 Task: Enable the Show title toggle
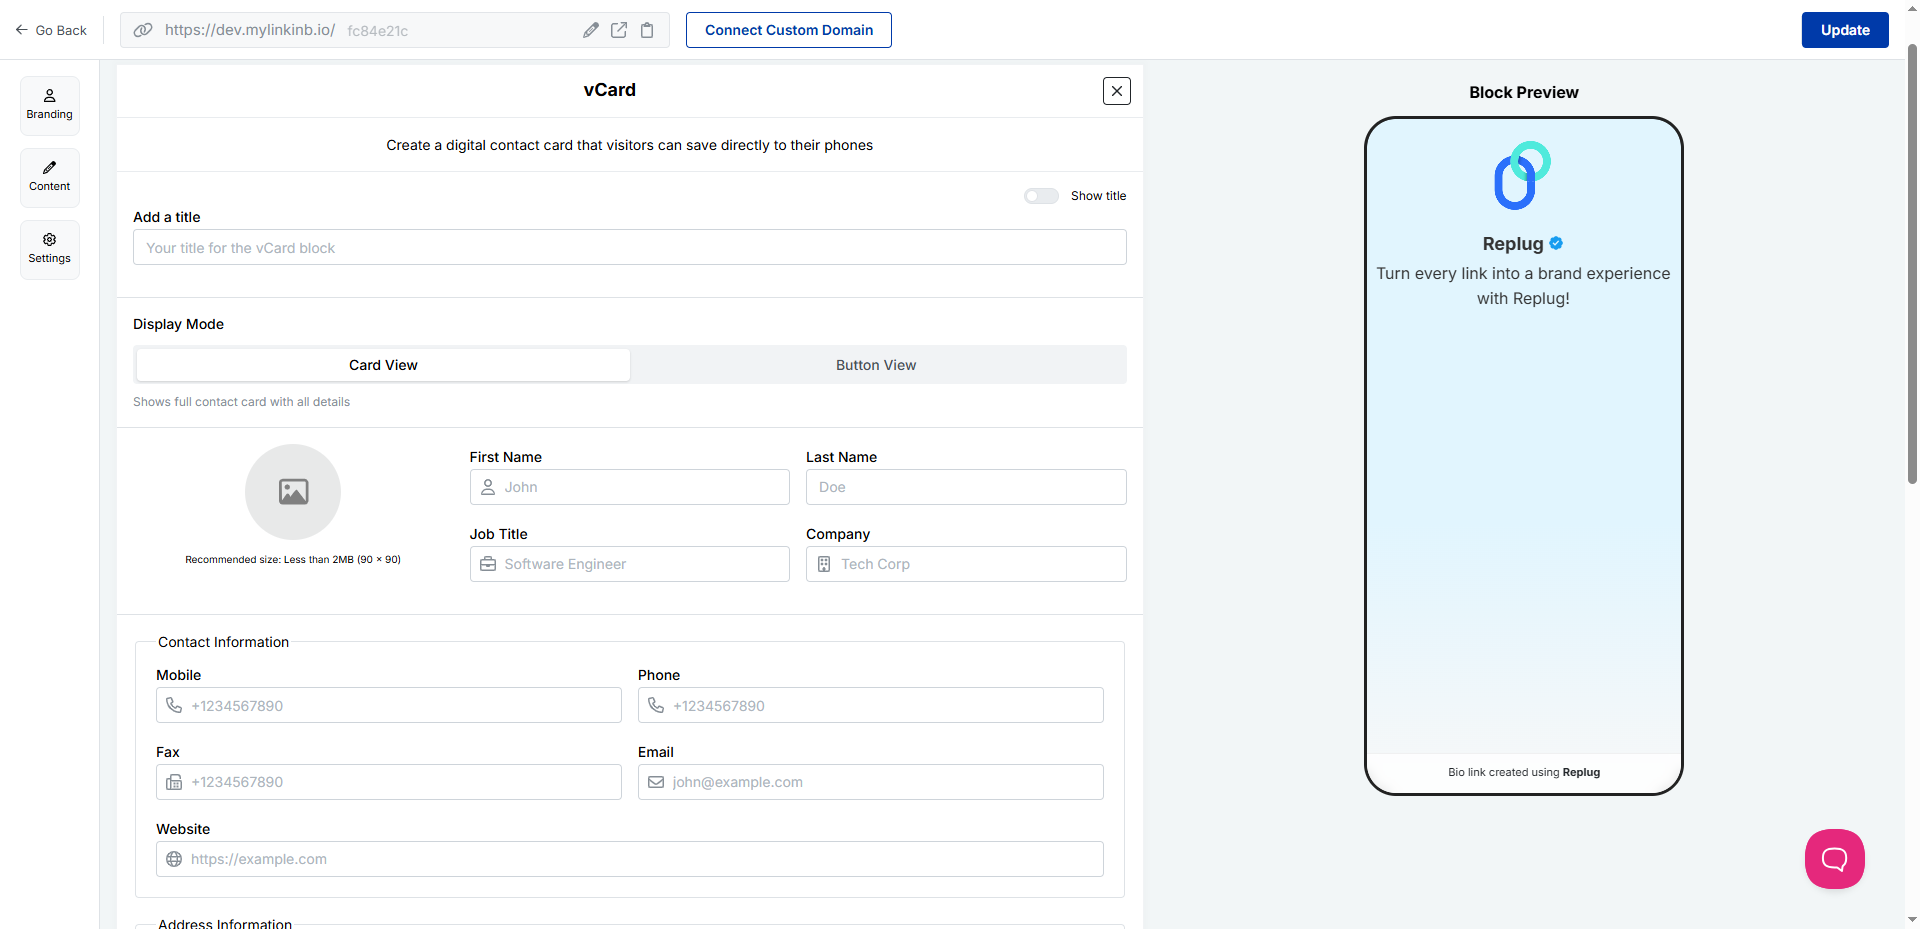[x=1041, y=196]
